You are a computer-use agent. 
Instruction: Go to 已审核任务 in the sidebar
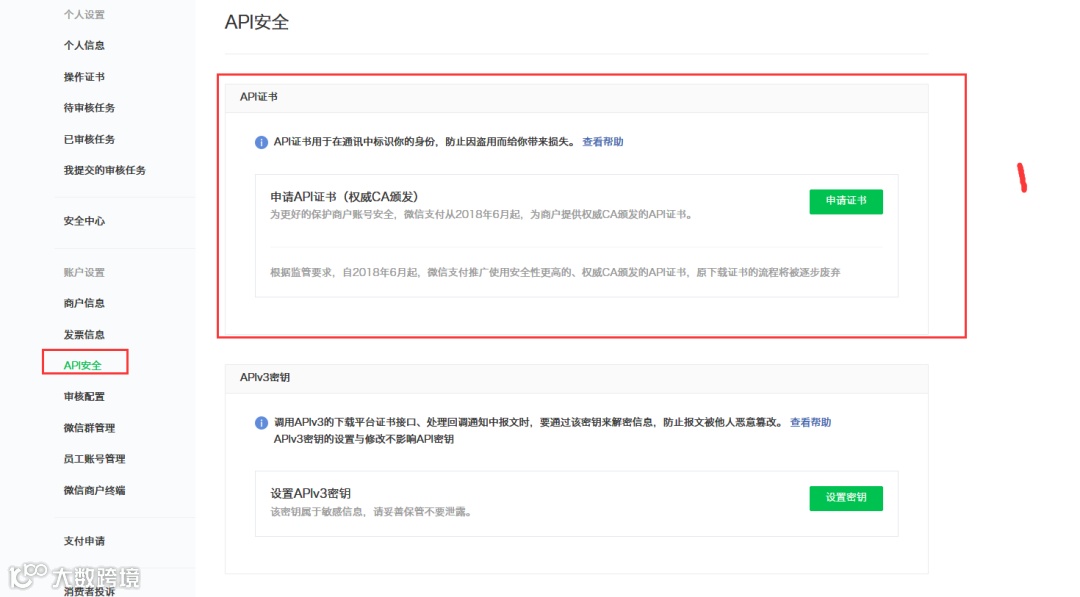coord(89,140)
